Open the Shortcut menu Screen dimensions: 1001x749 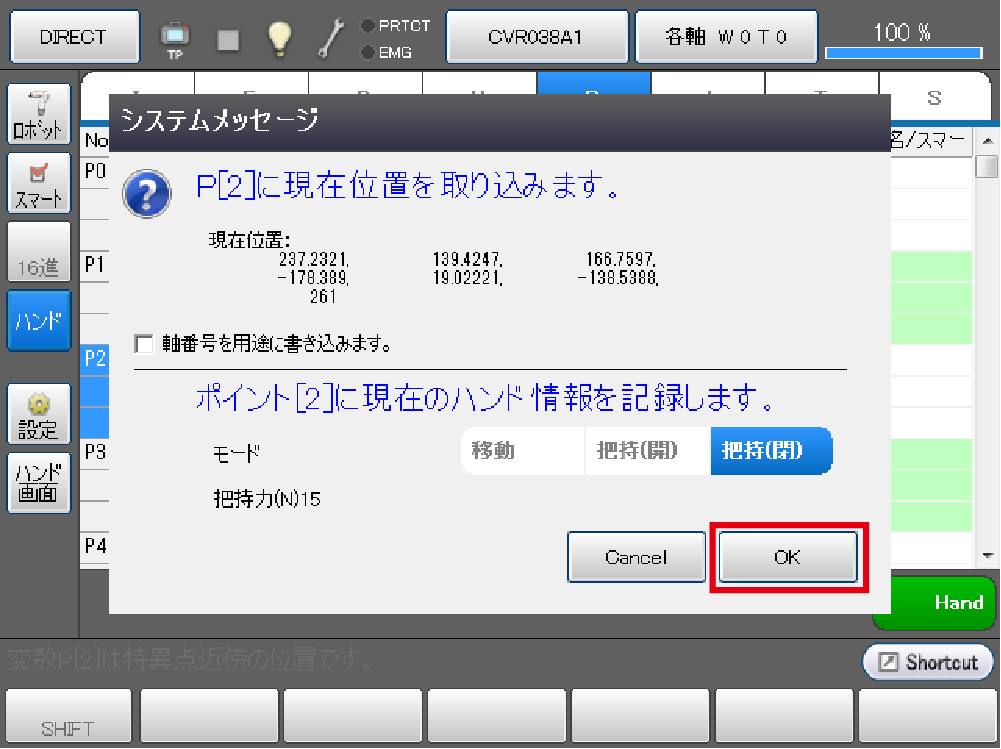click(928, 662)
